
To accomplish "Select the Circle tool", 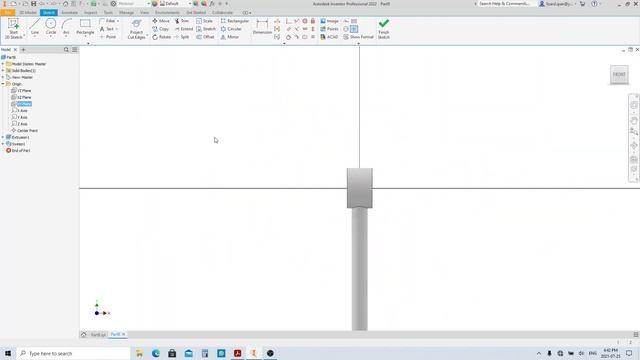I will [51, 27].
